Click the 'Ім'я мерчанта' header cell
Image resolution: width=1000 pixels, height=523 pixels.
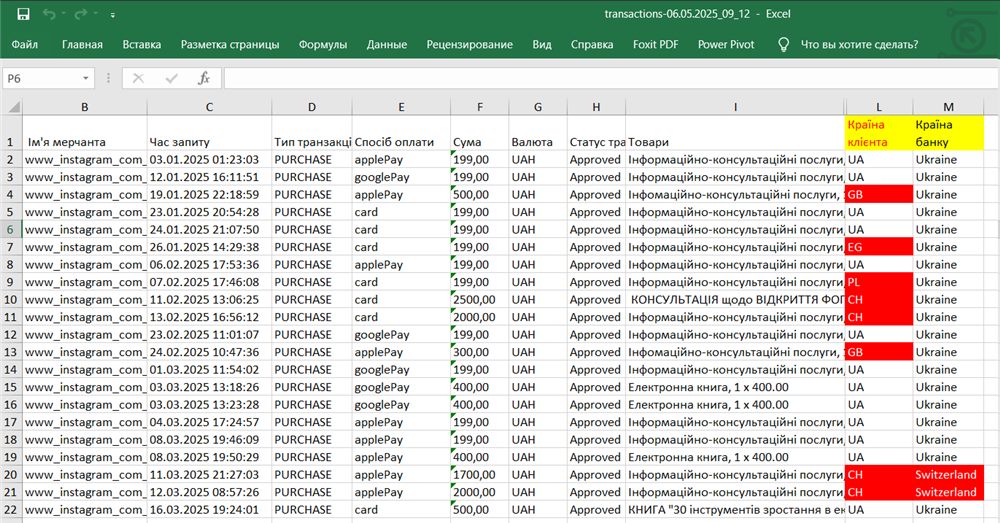(x=85, y=133)
